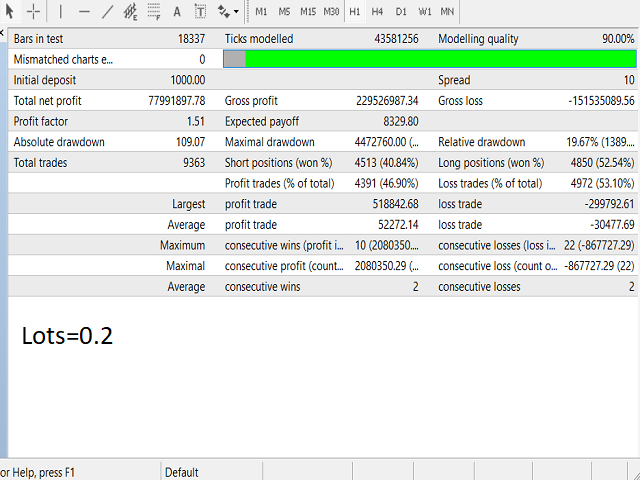Switch to MN monthly timeframe
The height and width of the screenshot is (480, 640).
click(x=447, y=11)
